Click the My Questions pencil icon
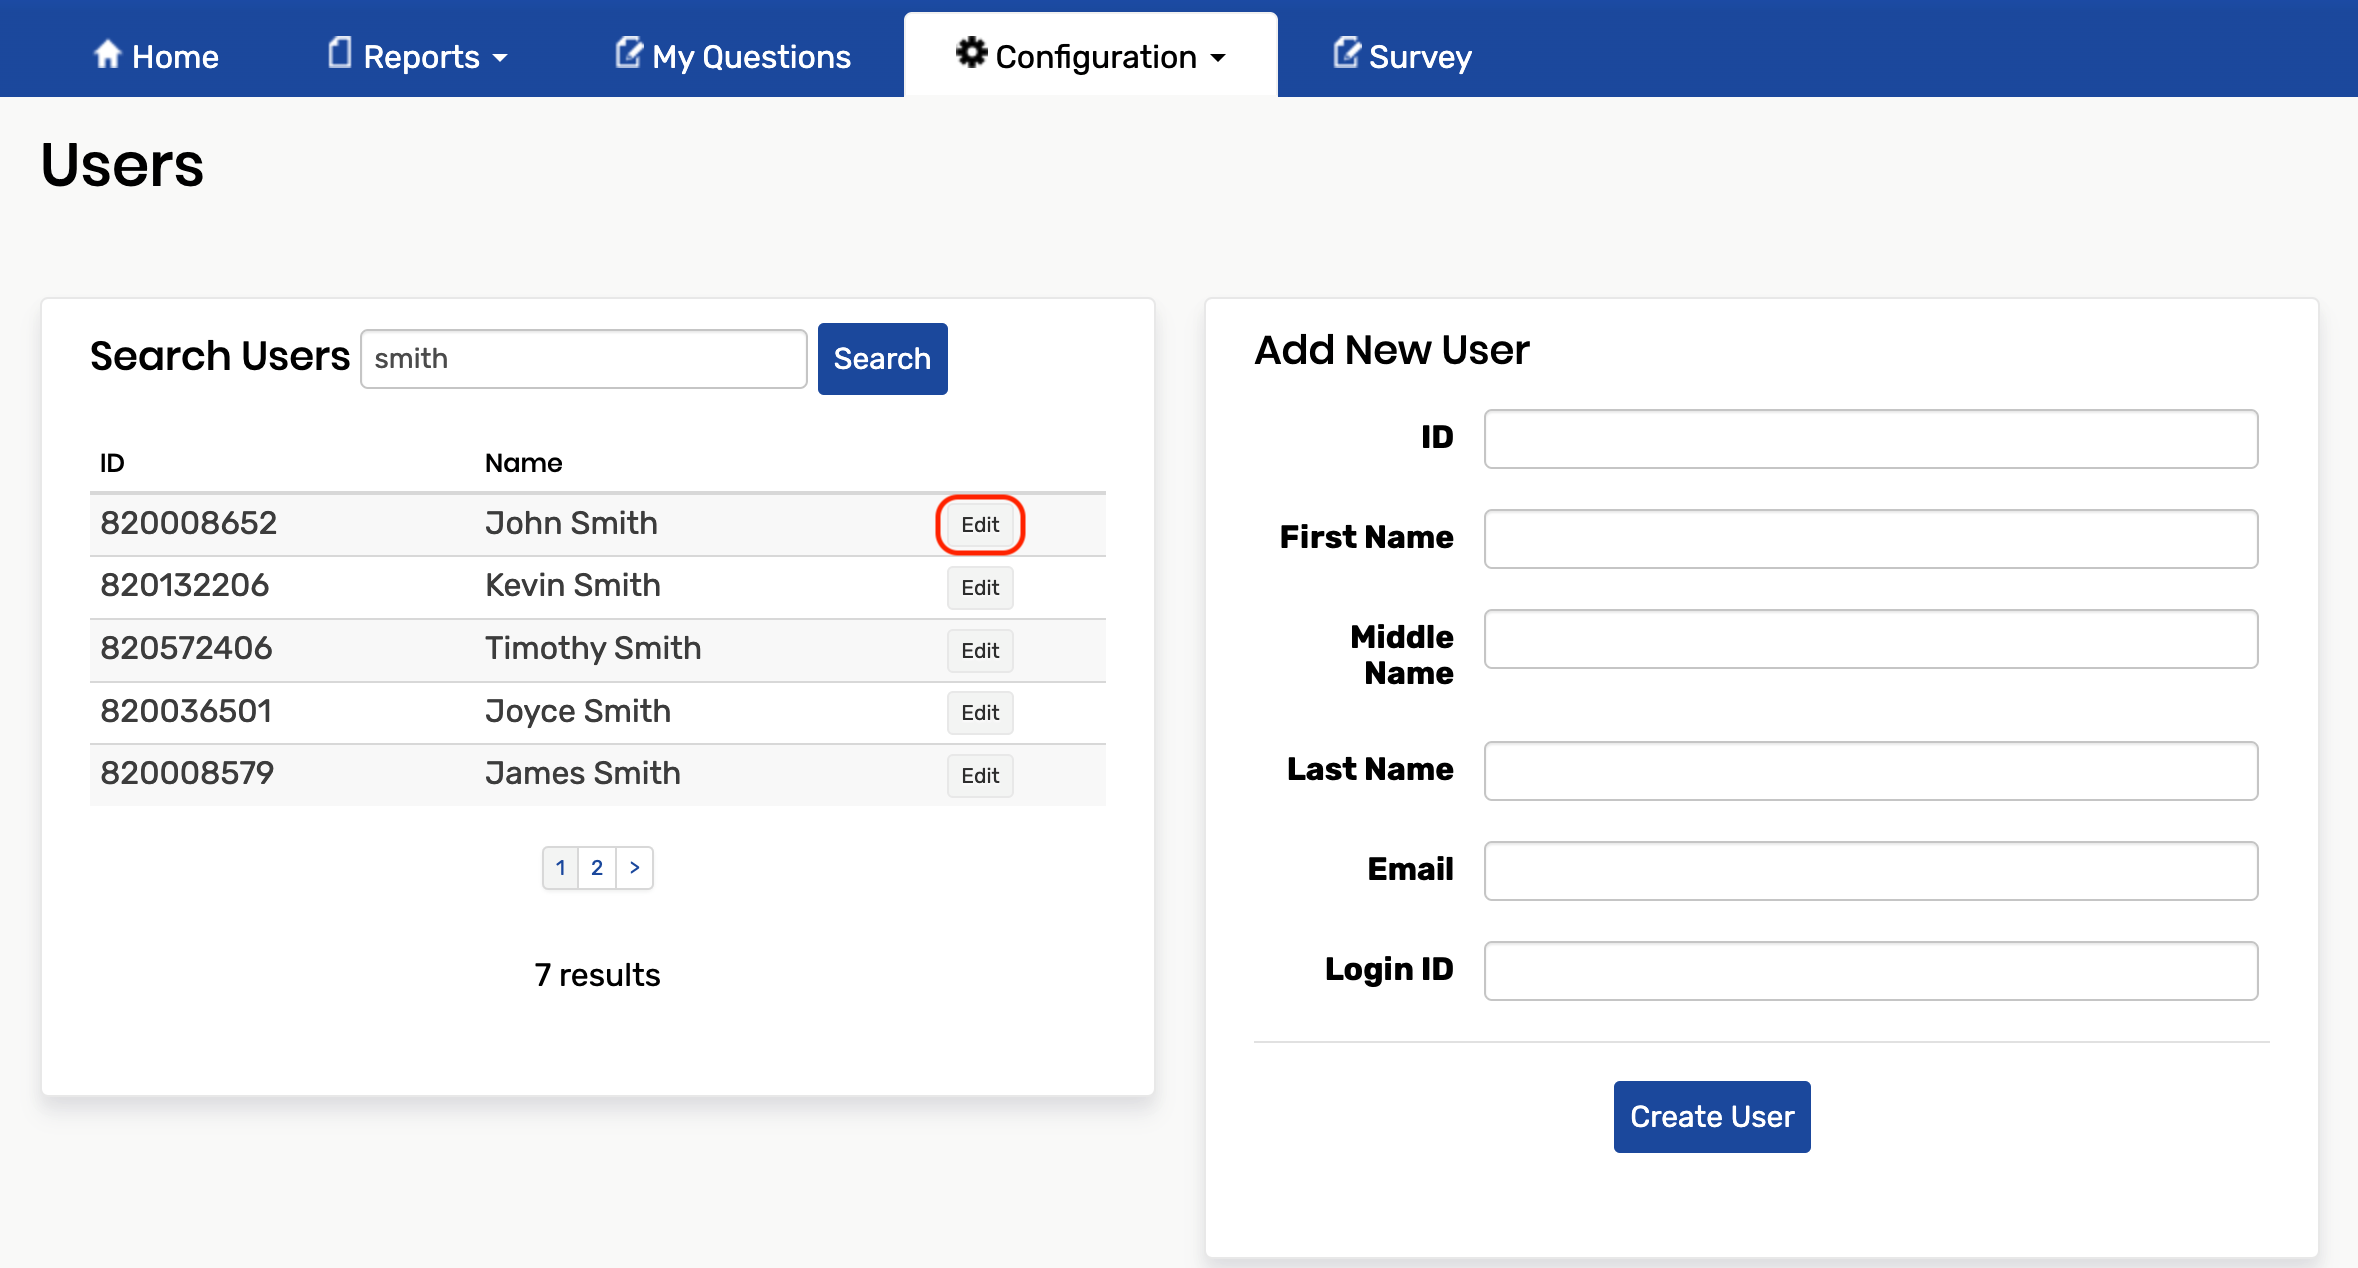Image resolution: width=2358 pixels, height=1268 pixels. [x=628, y=53]
